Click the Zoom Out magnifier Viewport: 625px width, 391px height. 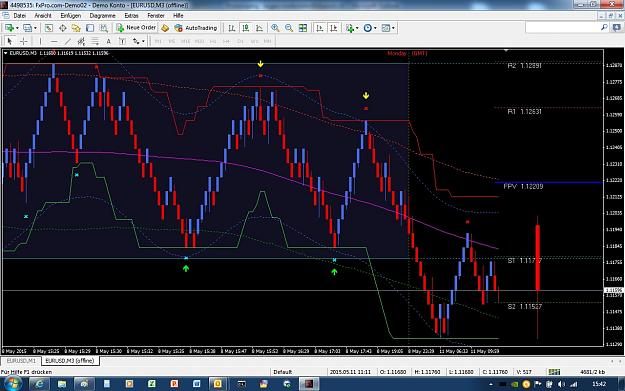point(289,28)
